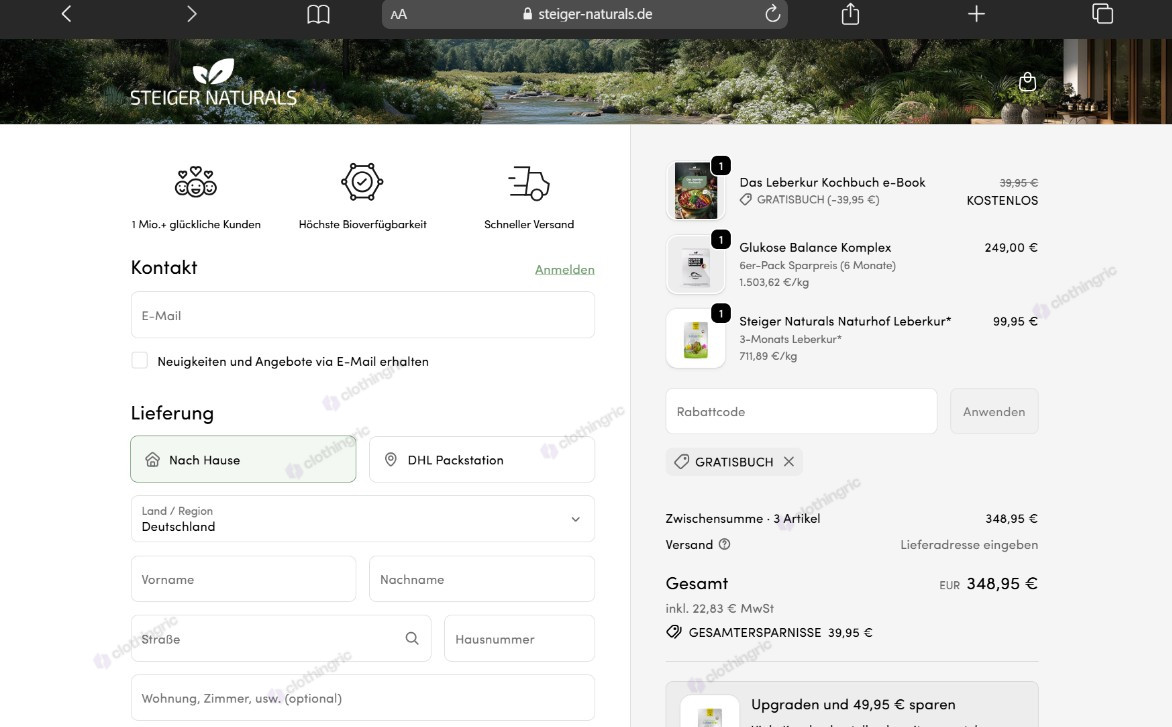
Task: Click the inkl. 22,83 € MwSt text
Action: coord(720,608)
